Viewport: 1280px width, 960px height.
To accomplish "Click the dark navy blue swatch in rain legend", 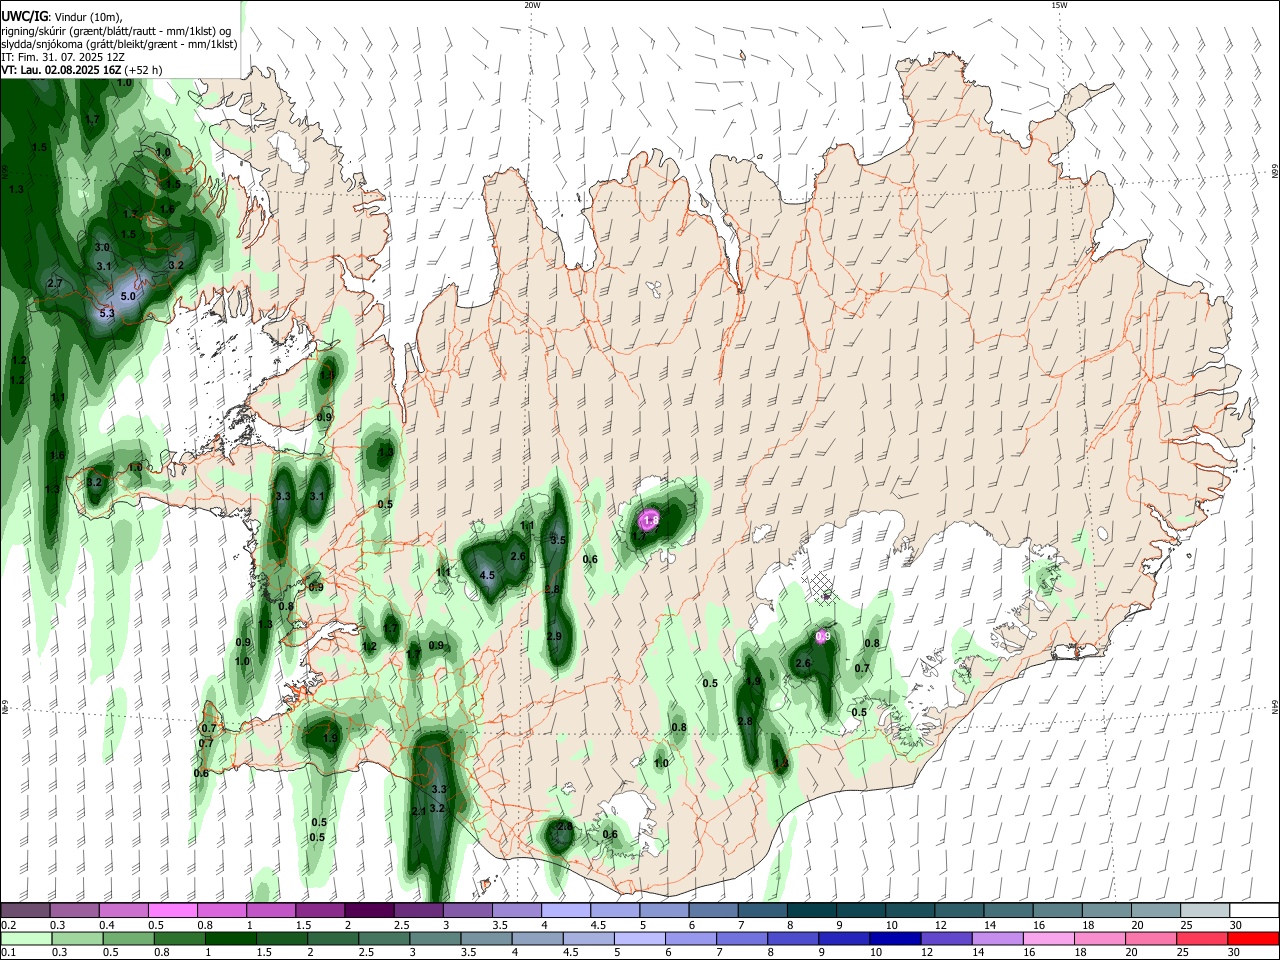I will click(894, 939).
